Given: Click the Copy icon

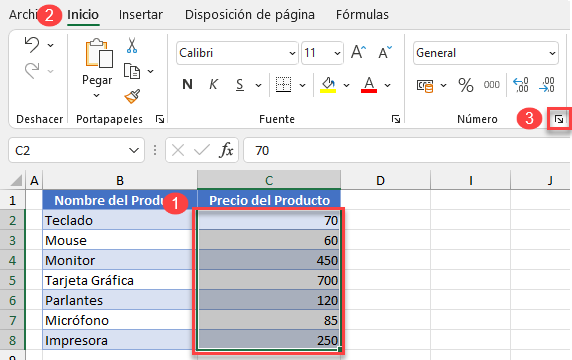Looking at the screenshot, I should pos(132,71).
